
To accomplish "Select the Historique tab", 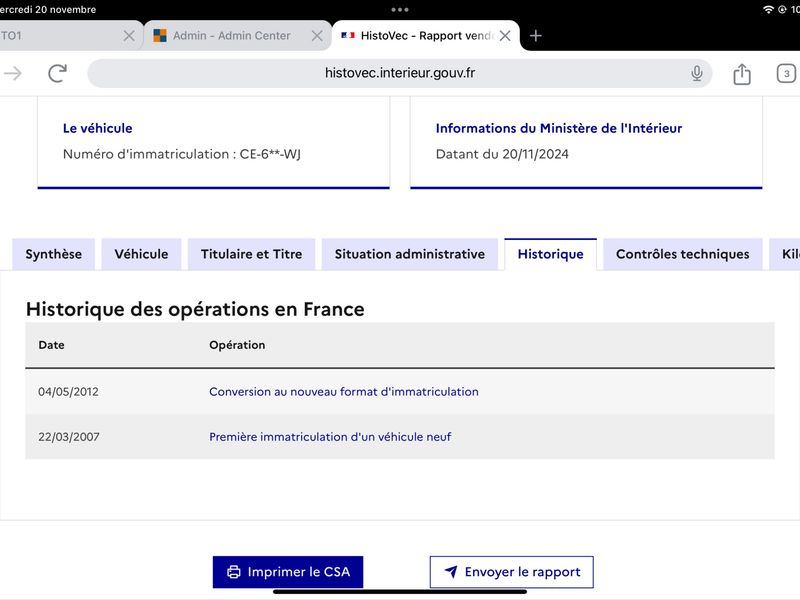I will tap(551, 254).
